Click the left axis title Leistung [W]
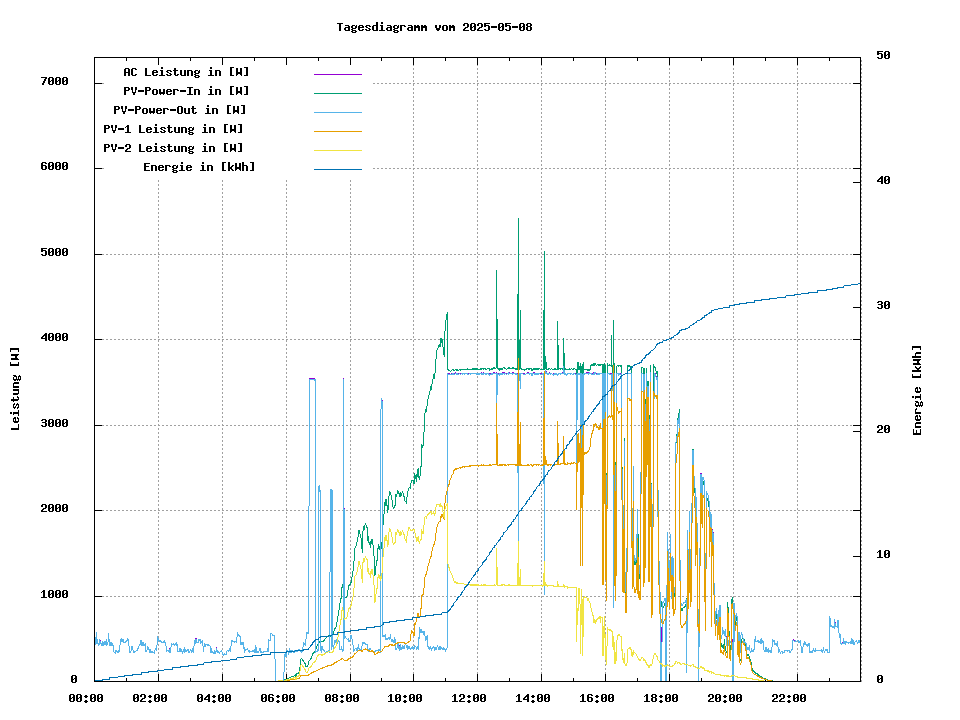The width and height of the screenshot is (960, 720). 16,388
